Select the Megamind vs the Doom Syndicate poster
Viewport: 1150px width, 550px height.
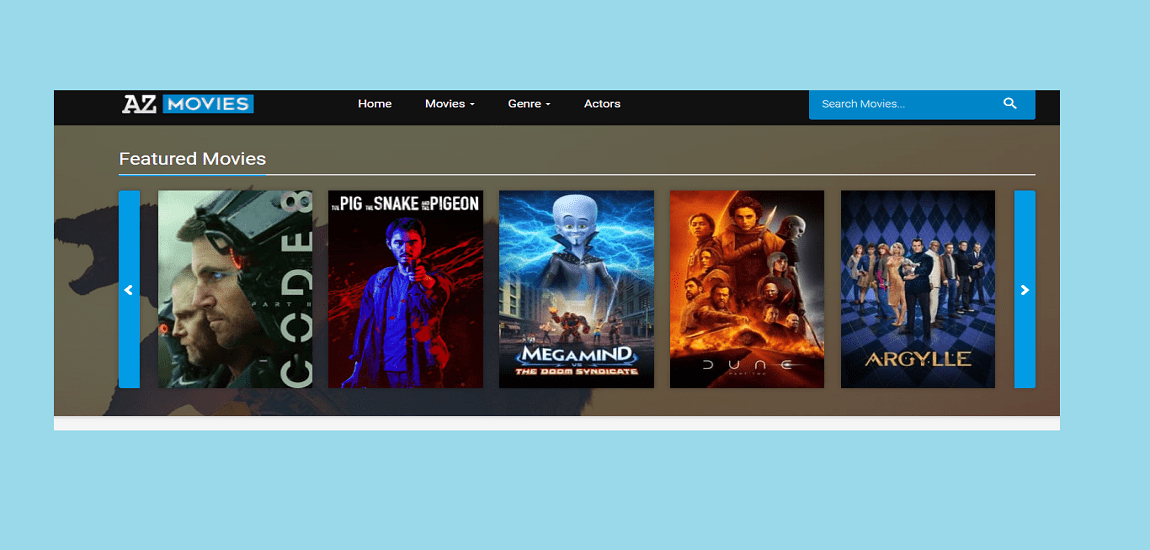point(576,290)
